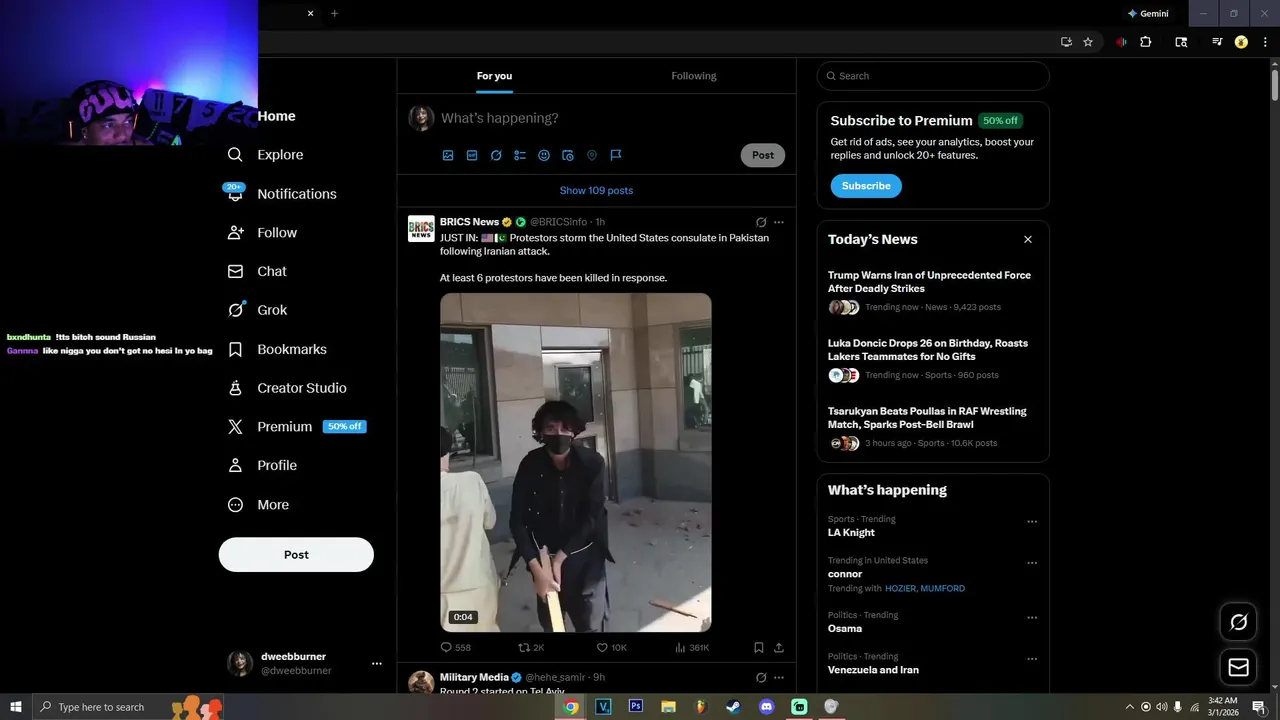Open Grok from the sidebar
This screenshot has width=1280, height=720.
(257, 310)
